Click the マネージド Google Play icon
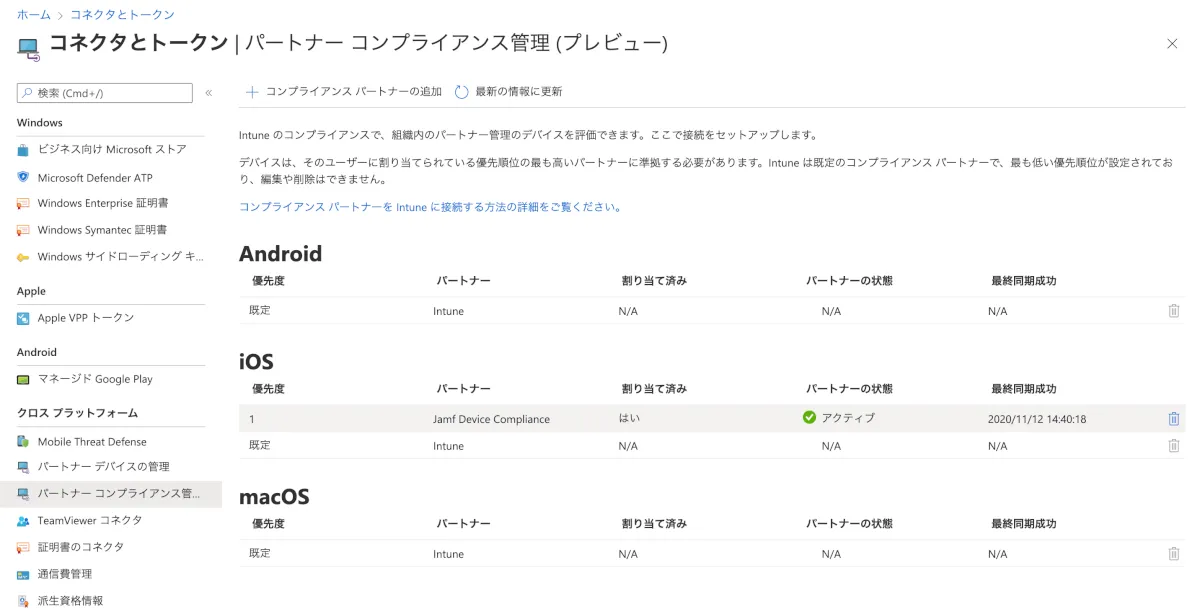Viewport: 1200px width, 614px height. click(x=23, y=379)
